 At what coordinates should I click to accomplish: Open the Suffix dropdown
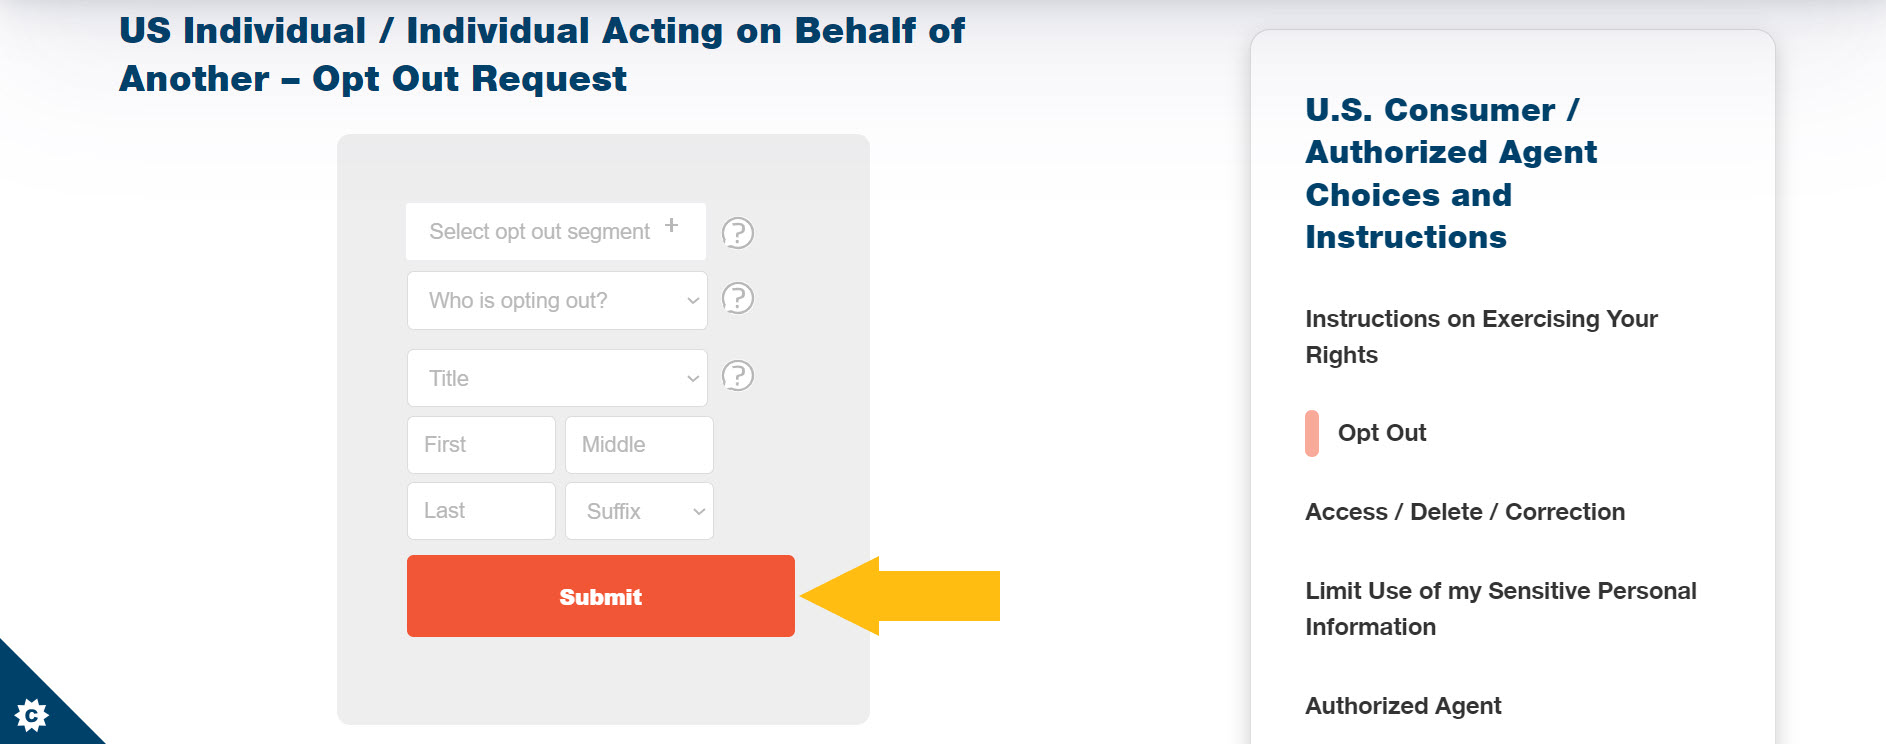tap(639, 511)
